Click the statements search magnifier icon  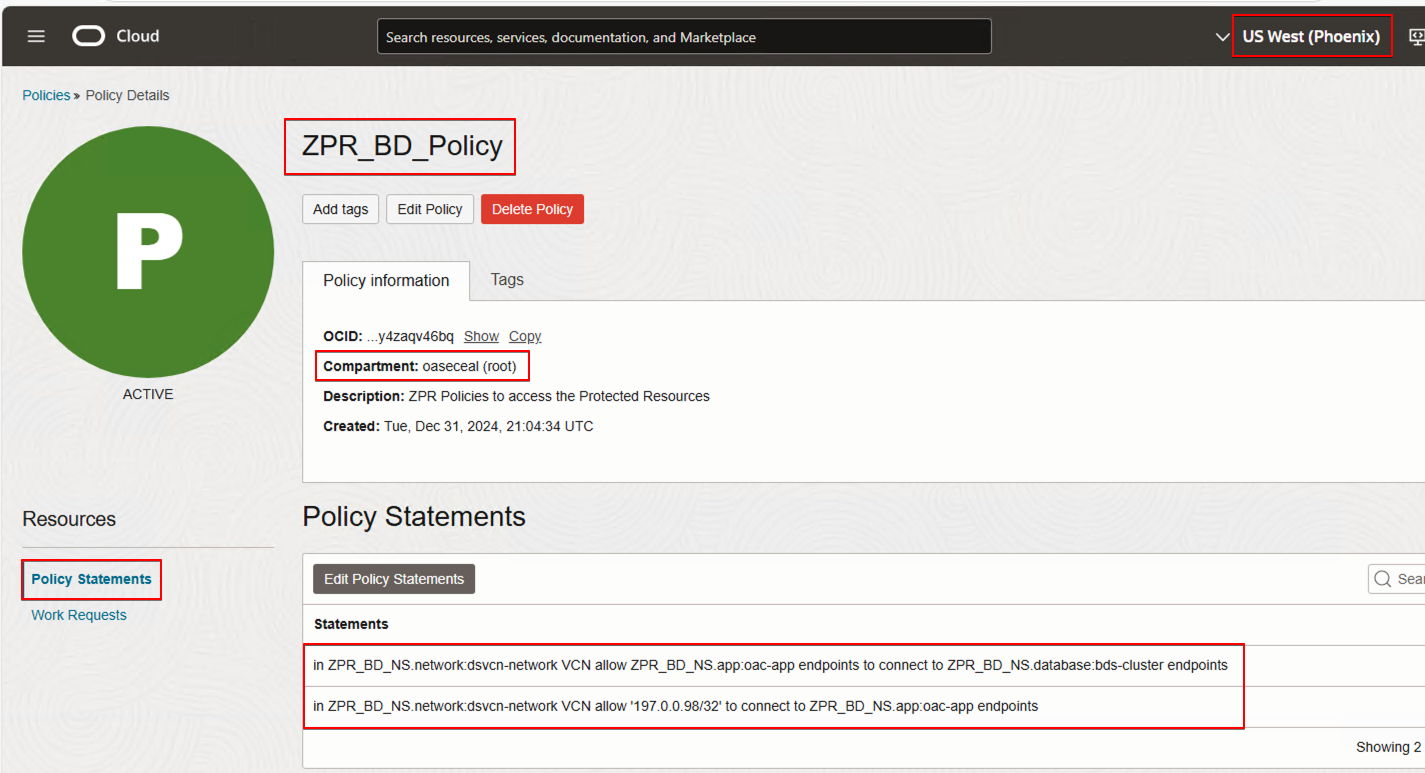point(1383,579)
